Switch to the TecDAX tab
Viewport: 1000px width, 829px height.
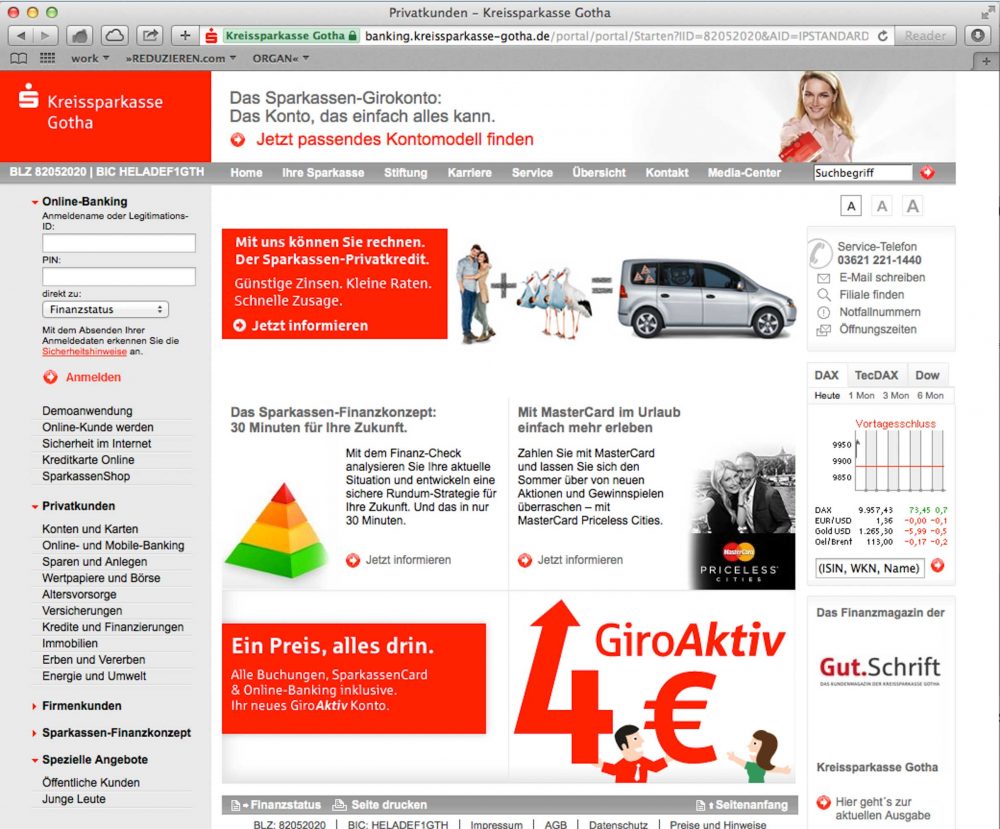[x=876, y=375]
